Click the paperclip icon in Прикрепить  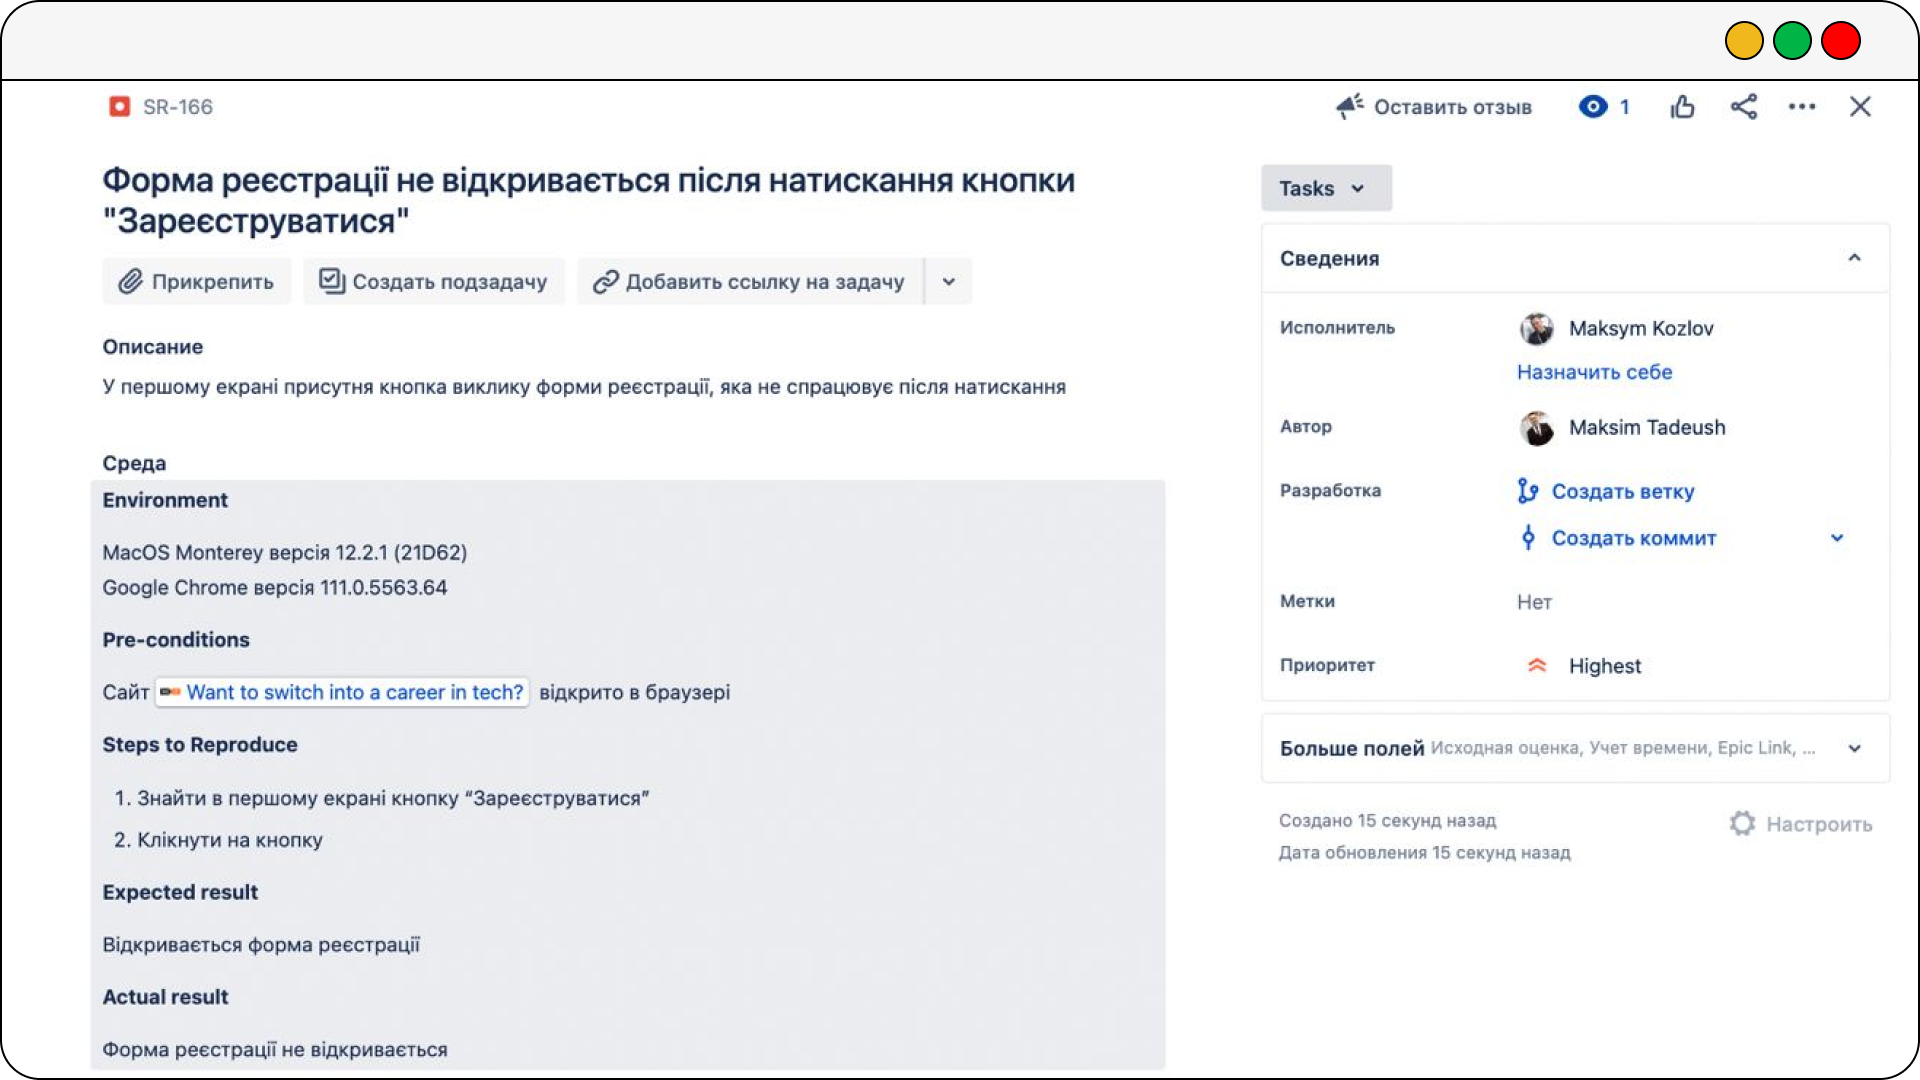click(x=131, y=281)
